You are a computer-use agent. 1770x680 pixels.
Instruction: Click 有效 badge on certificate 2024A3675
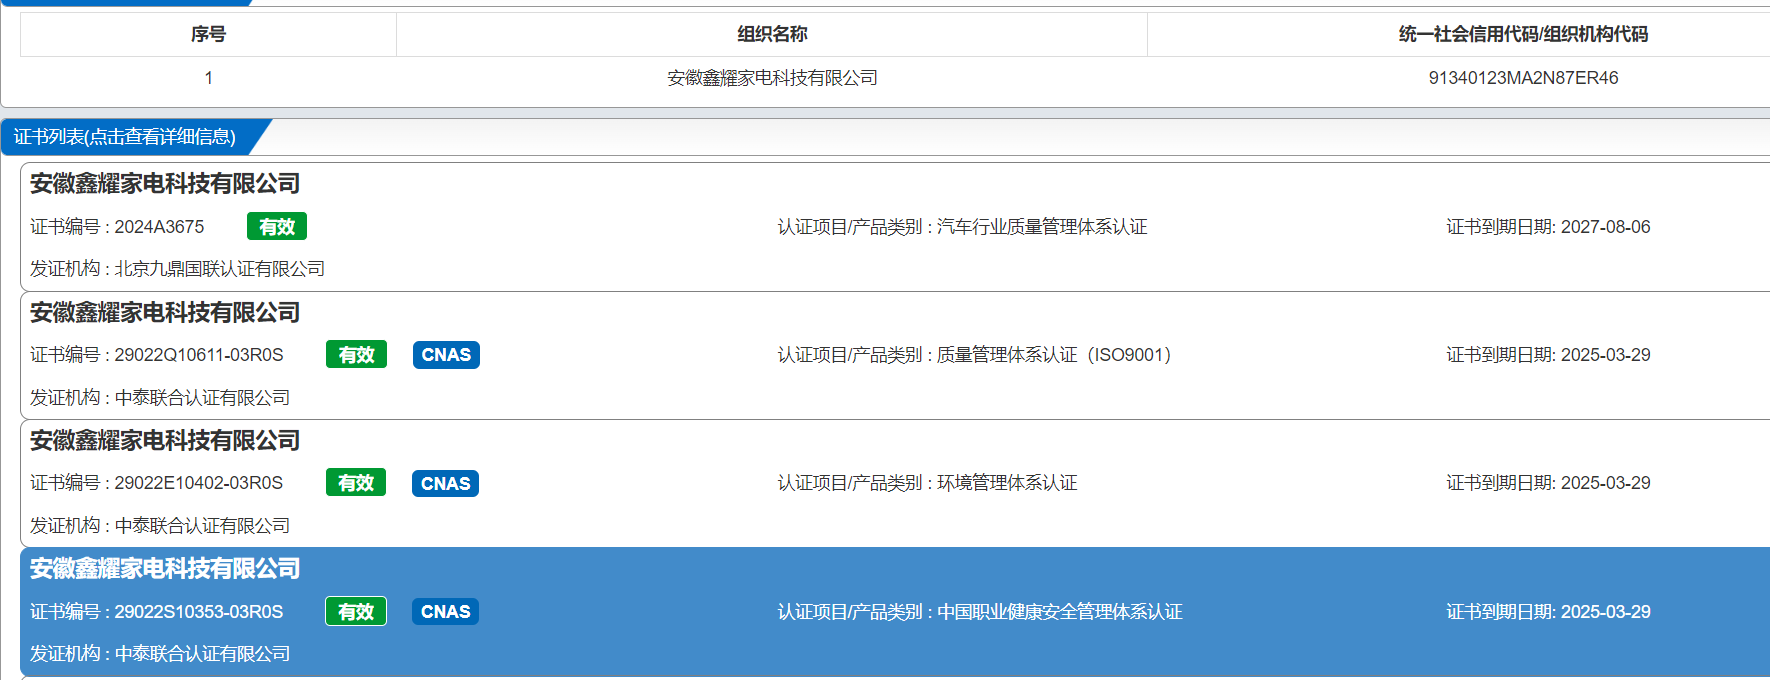[277, 227]
